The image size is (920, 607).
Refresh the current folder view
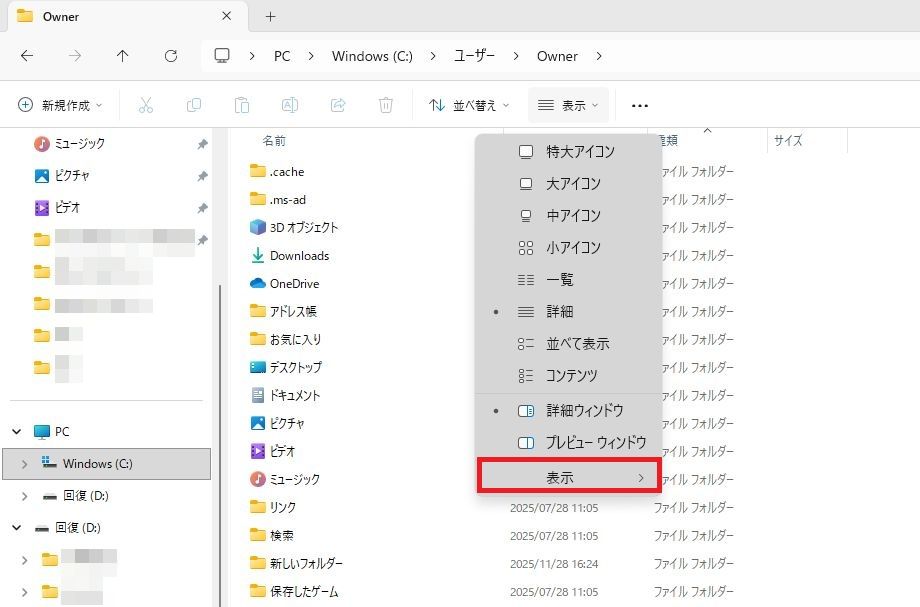click(171, 56)
